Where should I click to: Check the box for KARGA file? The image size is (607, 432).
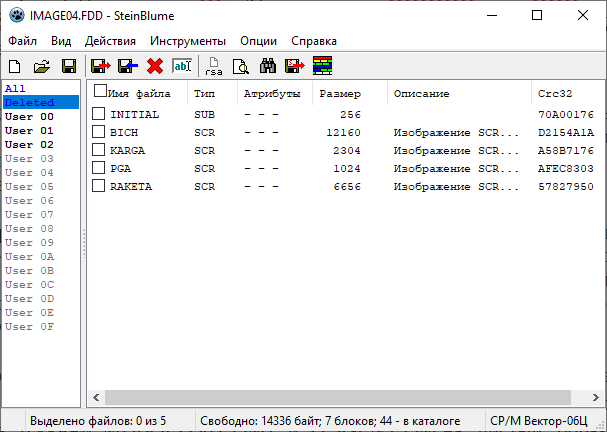tap(98, 149)
